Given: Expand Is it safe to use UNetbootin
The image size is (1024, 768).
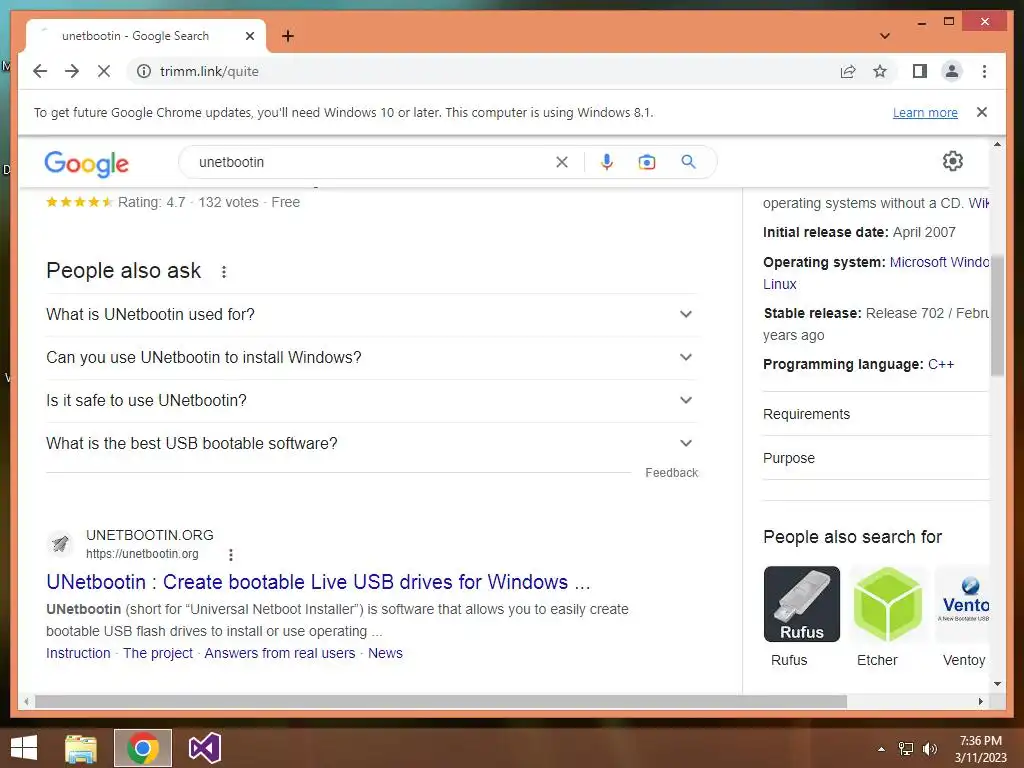Looking at the screenshot, I should click(x=371, y=401).
